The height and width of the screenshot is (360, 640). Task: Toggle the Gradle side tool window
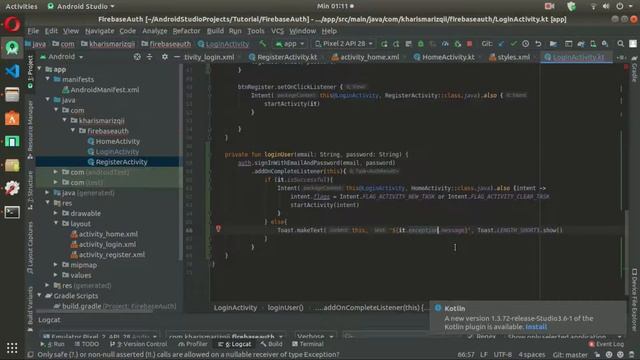634,69
